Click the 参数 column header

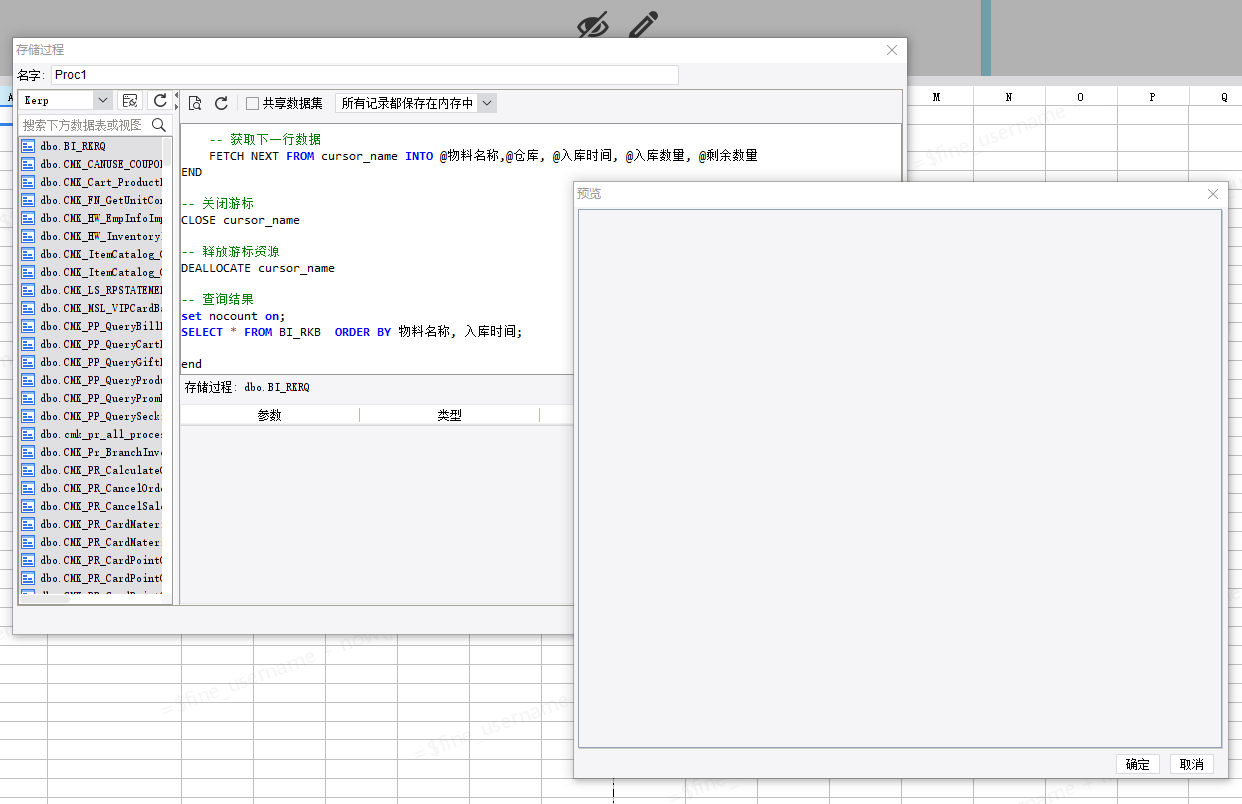(270, 415)
